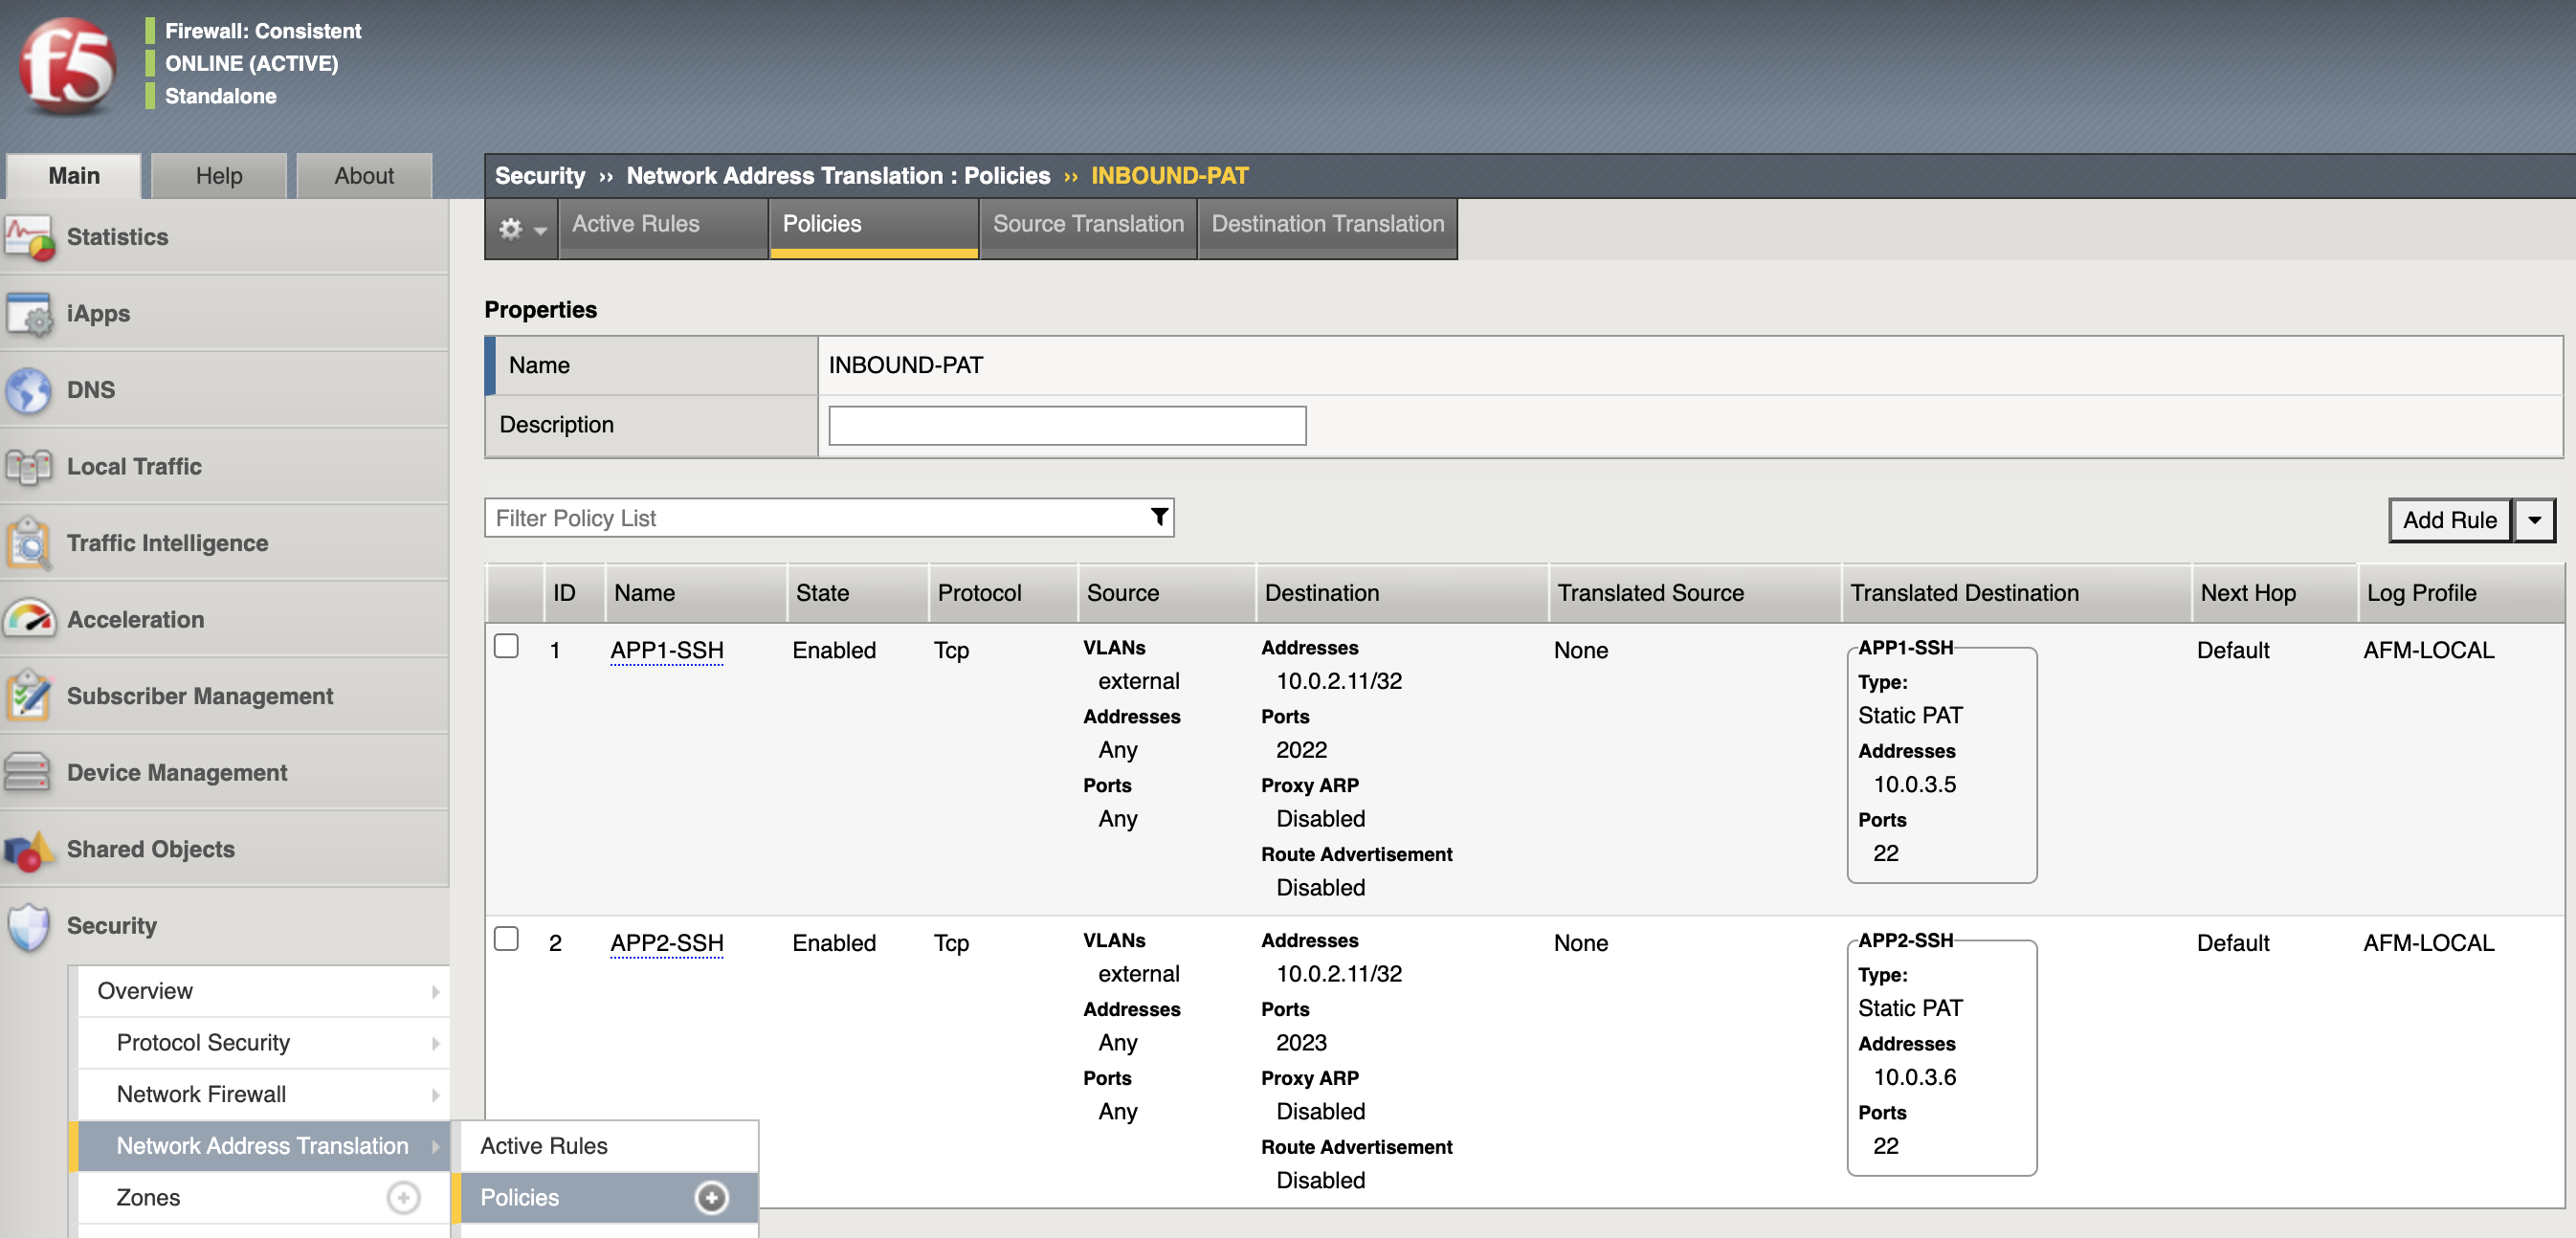The width and height of the screenshot is (2576, 1238).
Task: Open the APP2-SSH rule link
Action: (667, 943)
